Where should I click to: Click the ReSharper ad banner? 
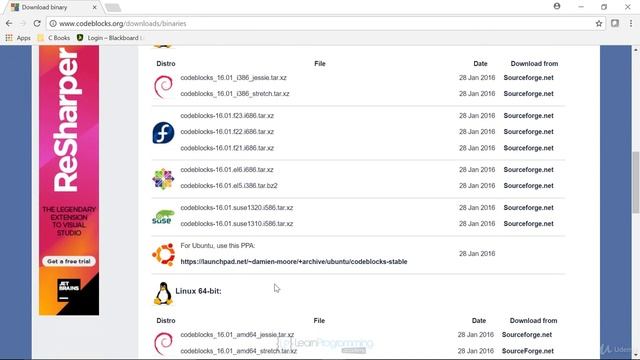pyautogui.click(x=69, y=180)
